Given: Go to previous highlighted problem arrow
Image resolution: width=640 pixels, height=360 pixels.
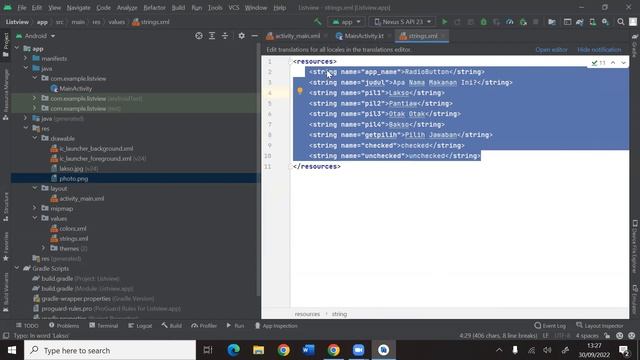Looking at the screenshot, I should coord(613,62).
